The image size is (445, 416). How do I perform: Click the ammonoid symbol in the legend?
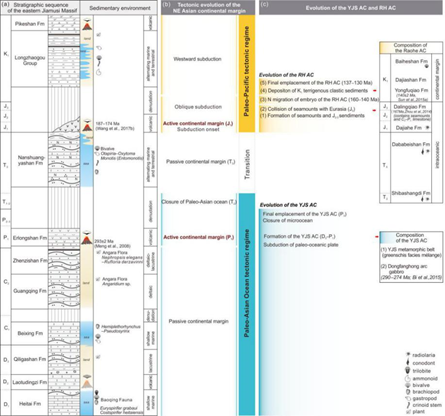(x=407, y=378)
